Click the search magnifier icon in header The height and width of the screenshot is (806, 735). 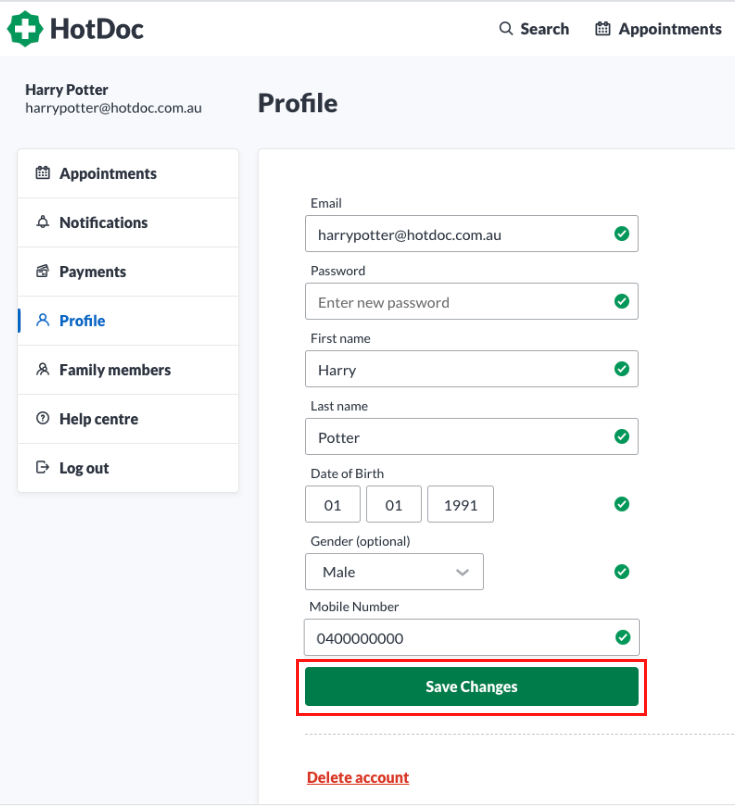click(506, 28)
